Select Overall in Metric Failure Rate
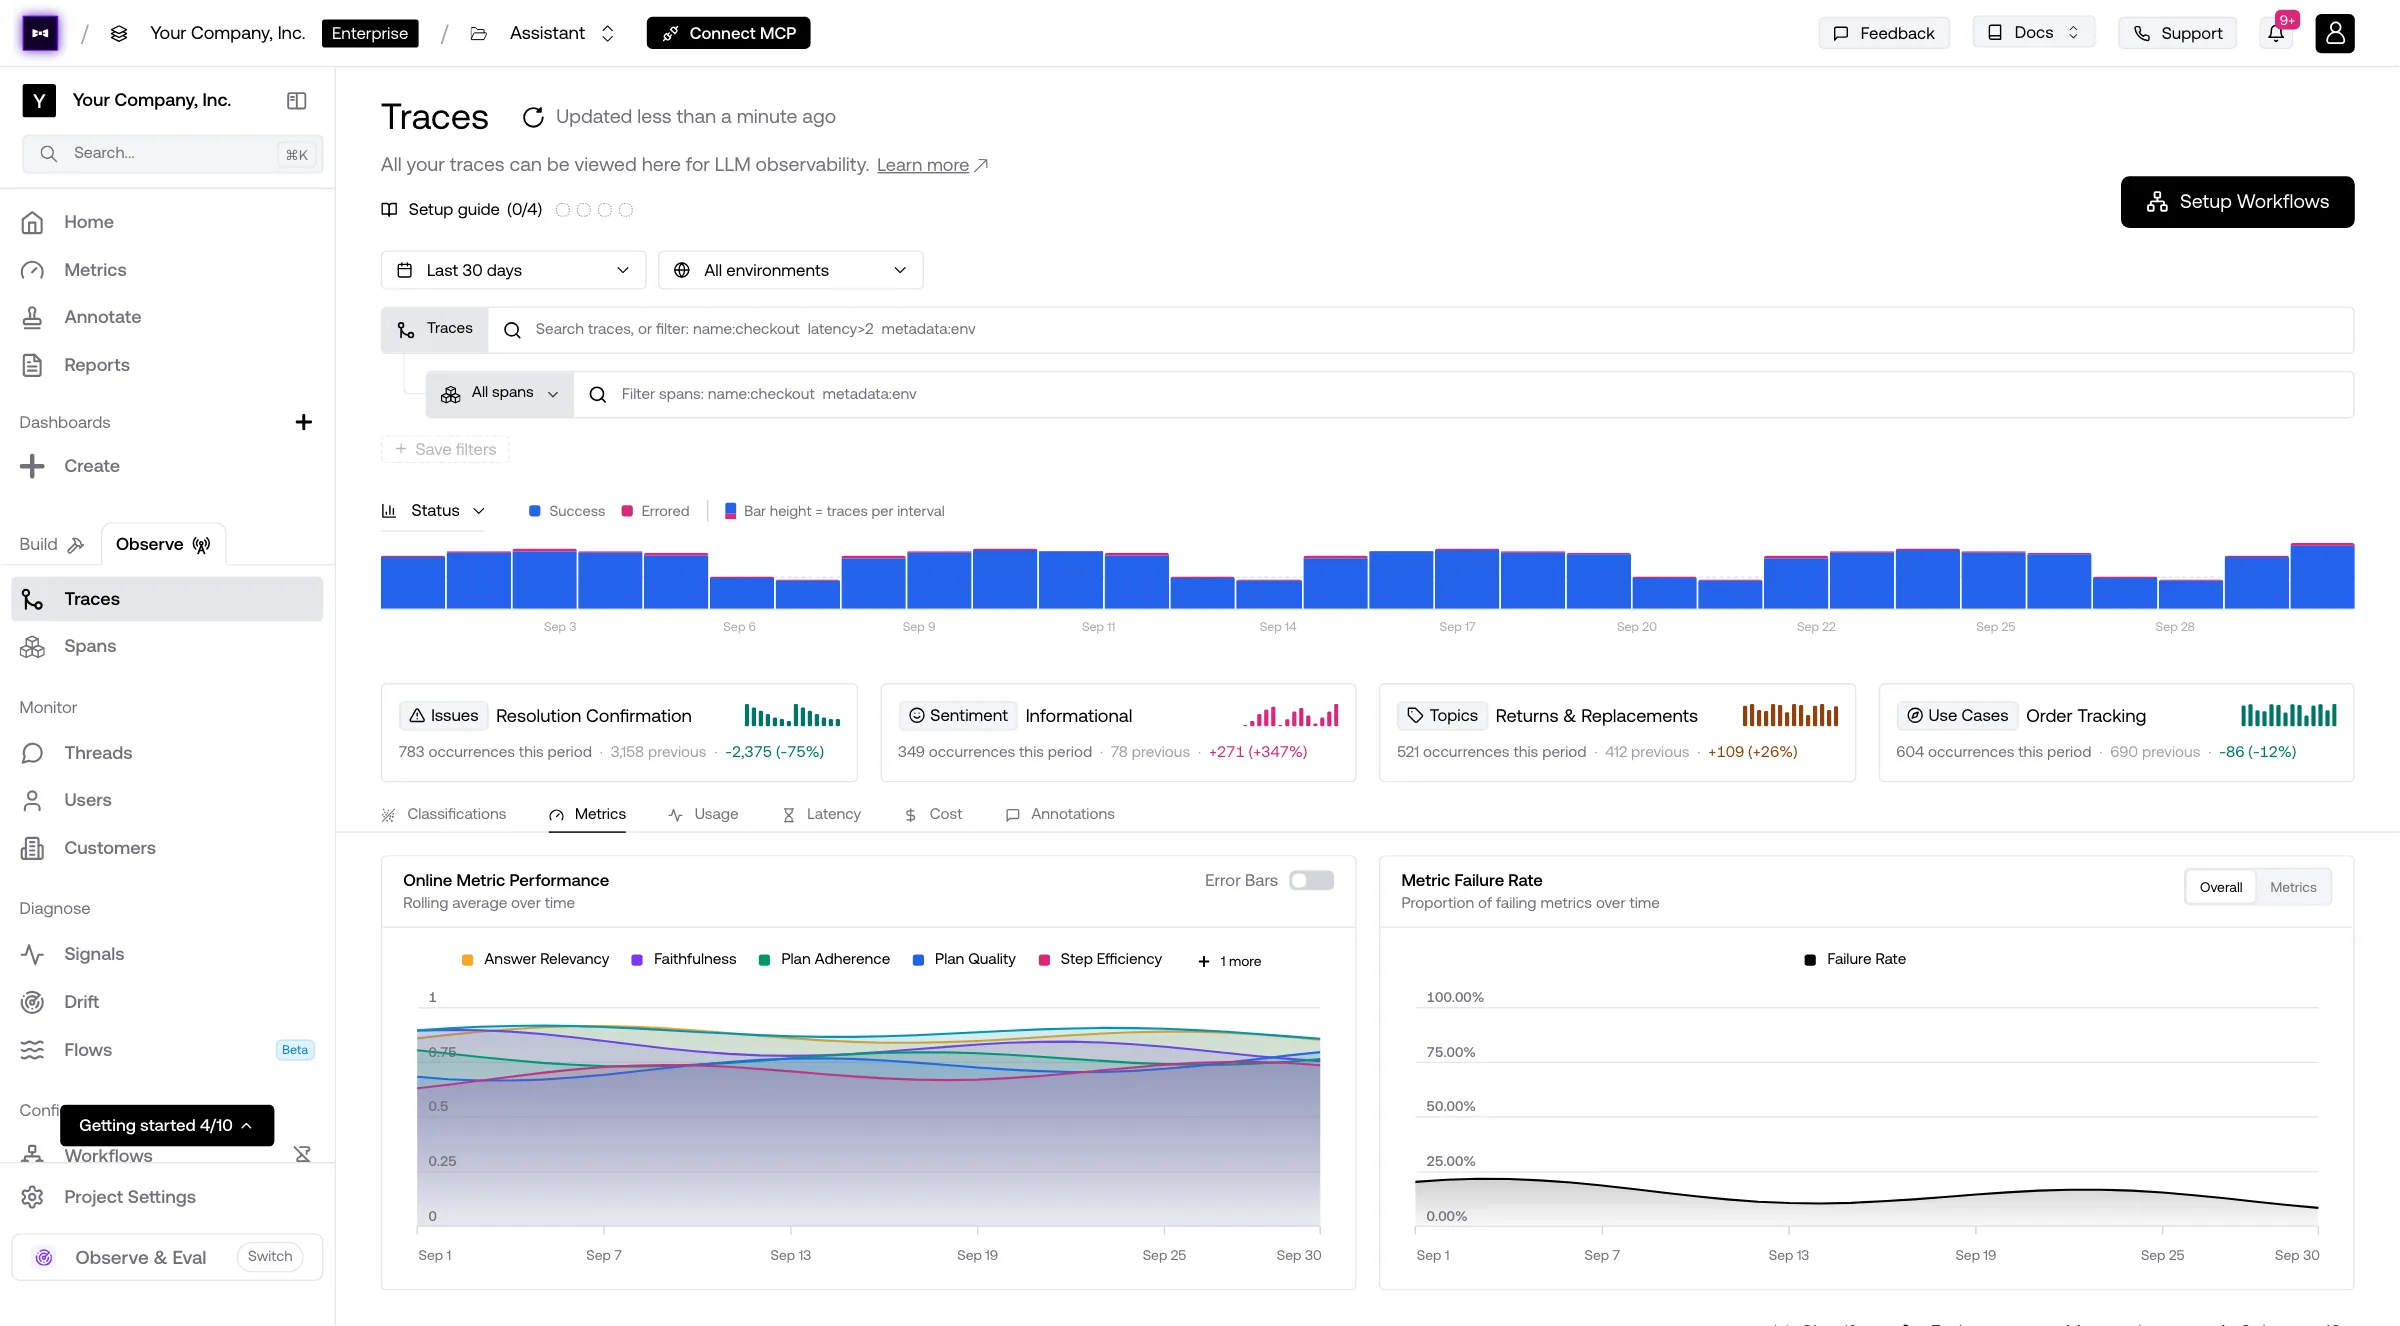The image size is (2400, 1326). [2221, 887]
